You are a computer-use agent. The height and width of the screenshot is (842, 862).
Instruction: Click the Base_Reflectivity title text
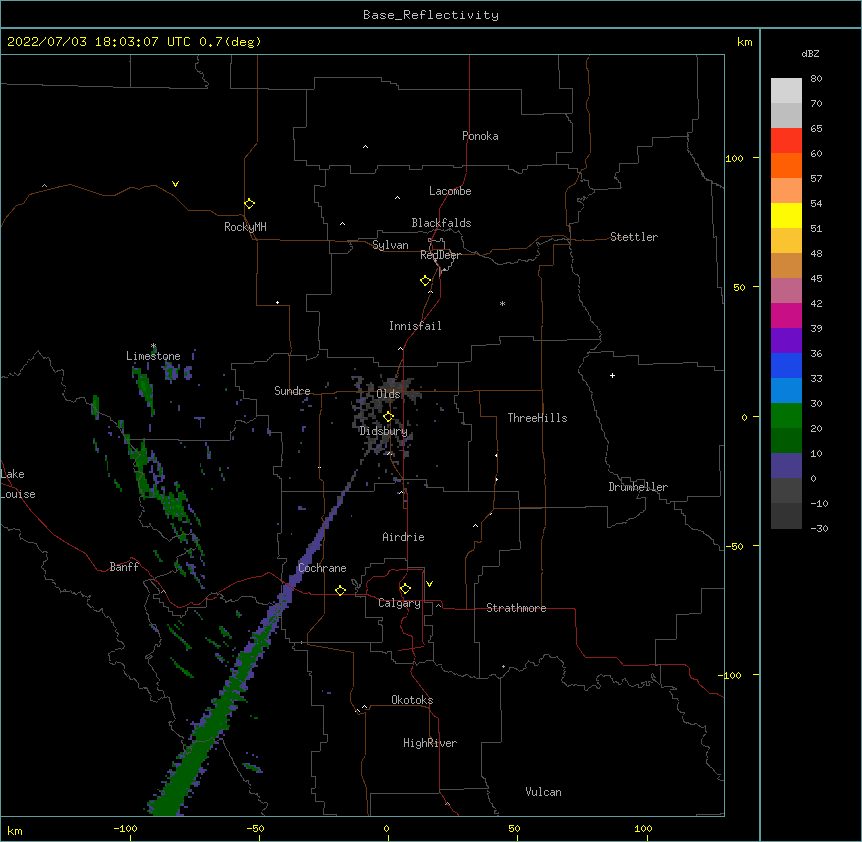(x=431, y=15)
